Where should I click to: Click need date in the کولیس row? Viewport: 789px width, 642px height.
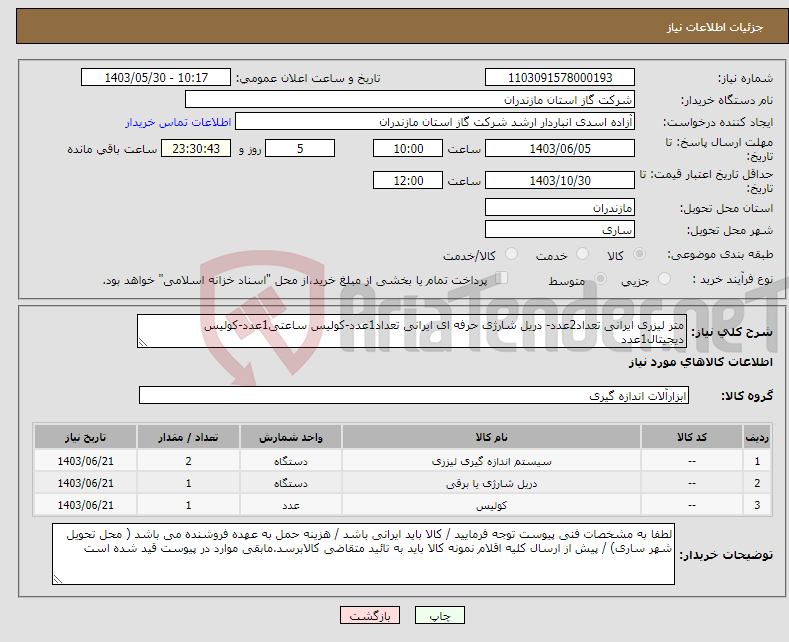(86, 505)
